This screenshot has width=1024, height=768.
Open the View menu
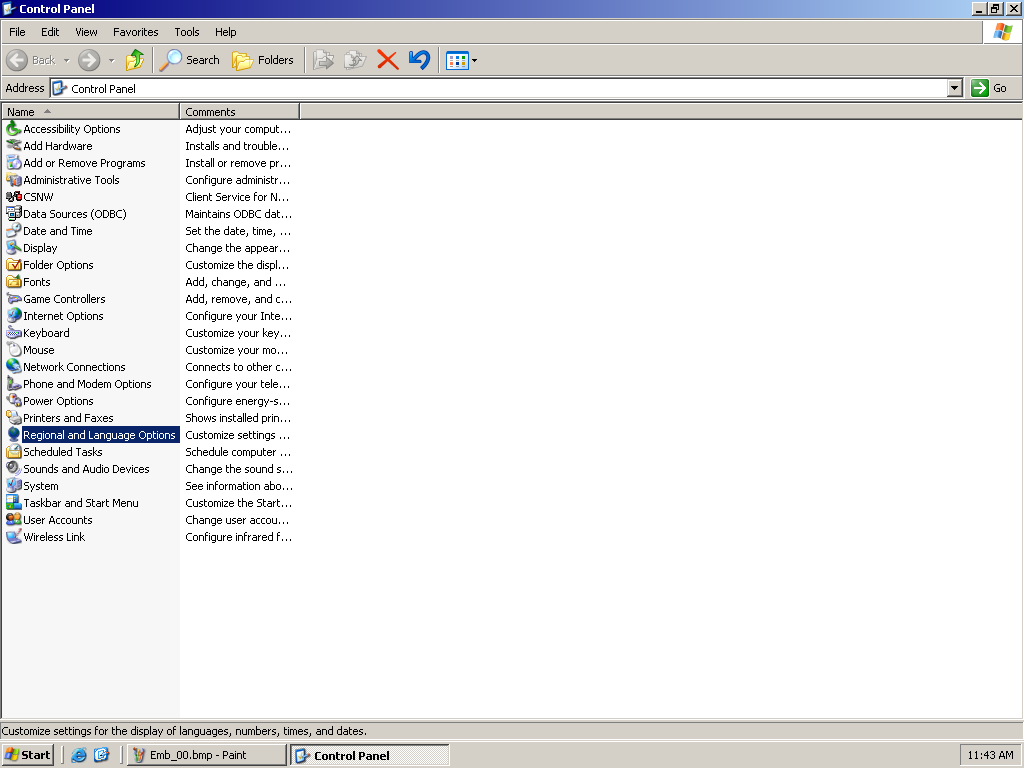[86, 32]
